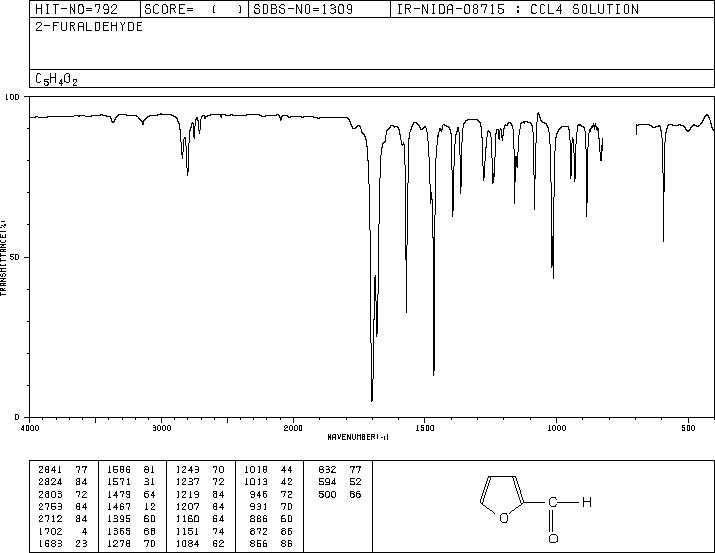Click the 50 transmittance axis label

pyautogui.click(x=16, y=257)
